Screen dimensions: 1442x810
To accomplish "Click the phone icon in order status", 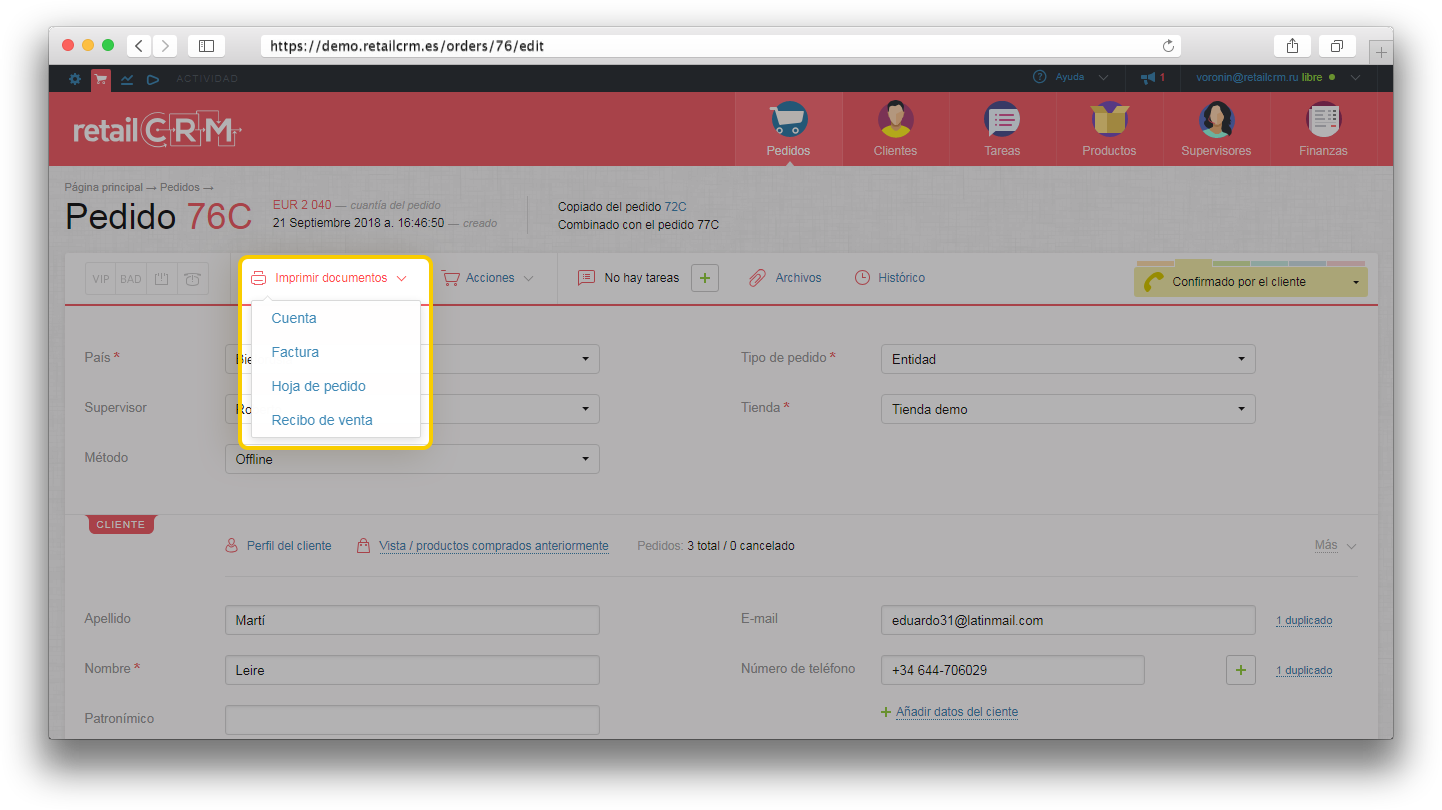I will pyautogui.click(x=1153, y=282).
